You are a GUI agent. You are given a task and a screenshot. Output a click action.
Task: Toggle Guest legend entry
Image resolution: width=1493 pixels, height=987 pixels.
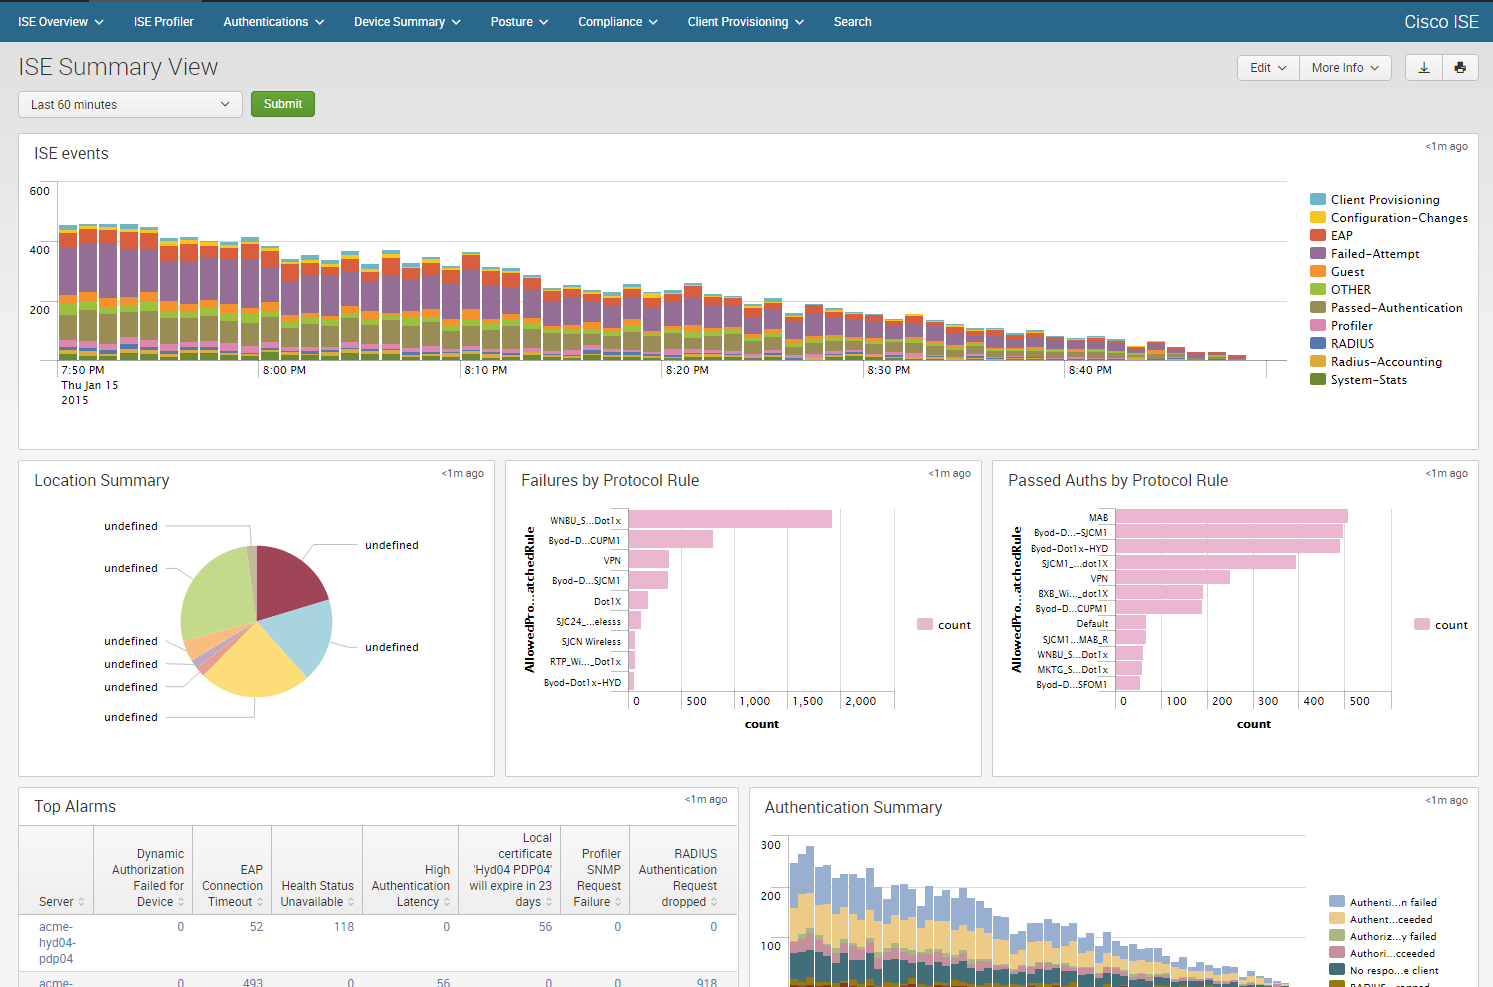click(x=1337, y=272)
